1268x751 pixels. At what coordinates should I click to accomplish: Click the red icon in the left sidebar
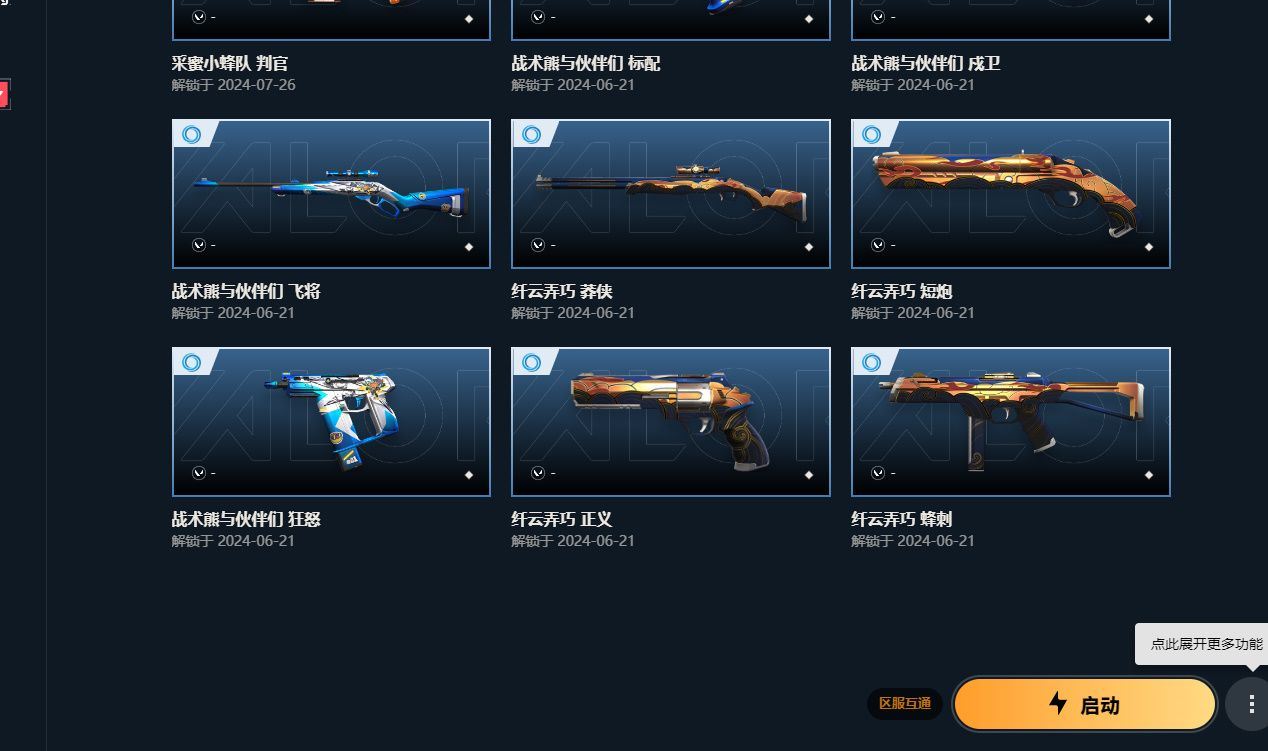(x=4, y=96)
